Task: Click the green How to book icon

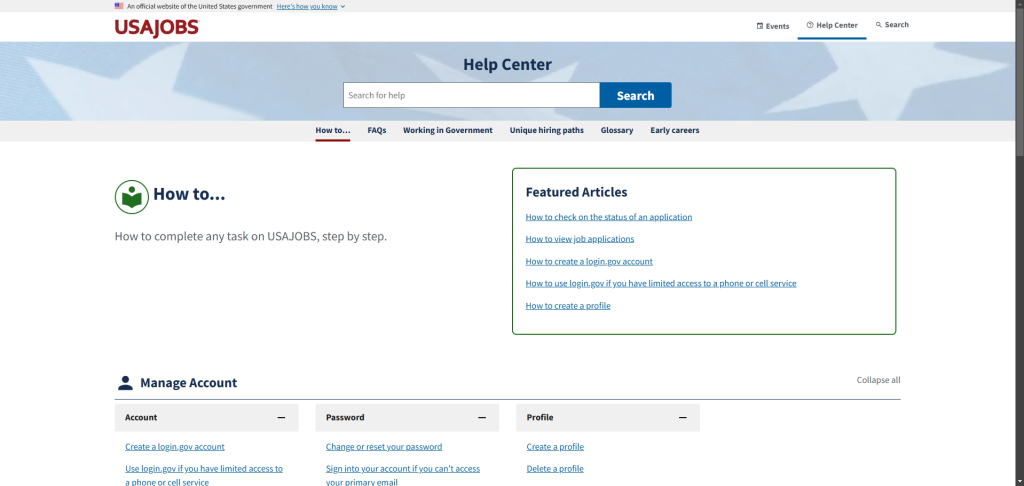Action: coord(132,197)
